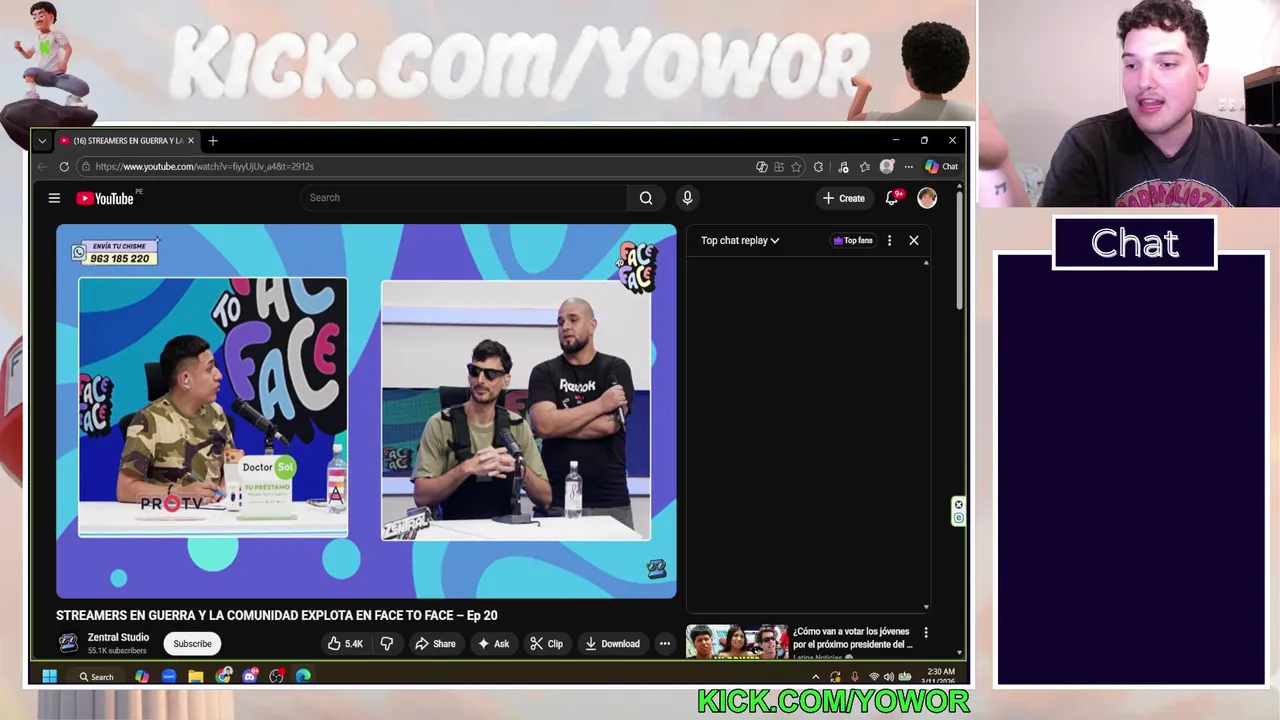Screen dimensions: 1280x720
Task: Open the browser extensions puzzle icon
Action: click(x=818, y=167)
